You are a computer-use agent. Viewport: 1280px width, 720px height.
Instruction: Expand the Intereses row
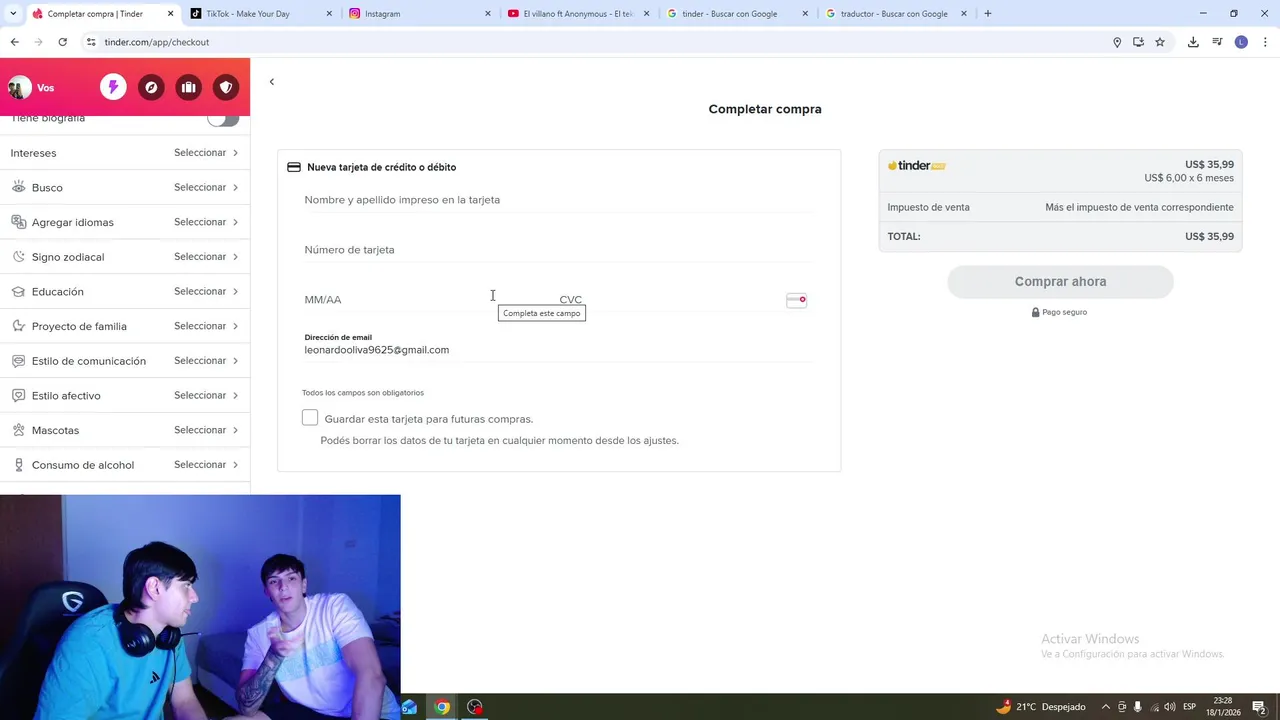125,153
